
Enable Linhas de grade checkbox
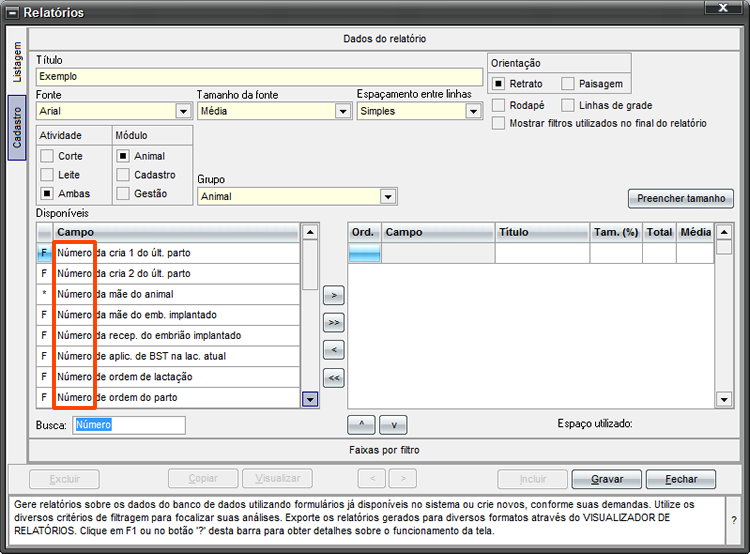pos(568,105)
